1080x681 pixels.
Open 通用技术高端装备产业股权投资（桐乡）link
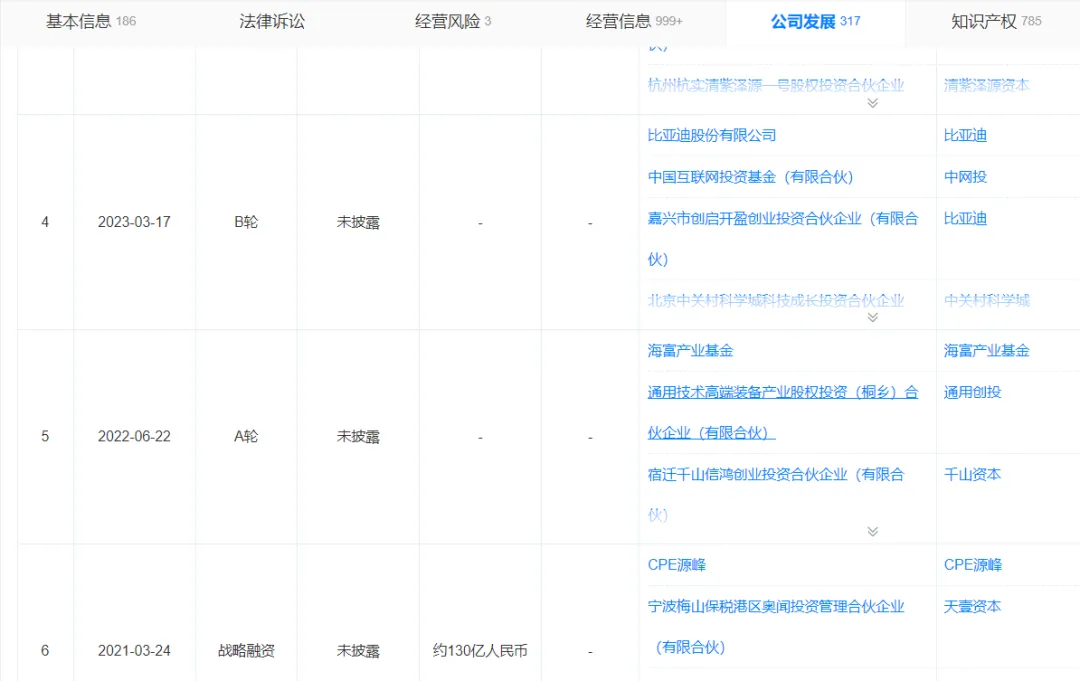783,412
